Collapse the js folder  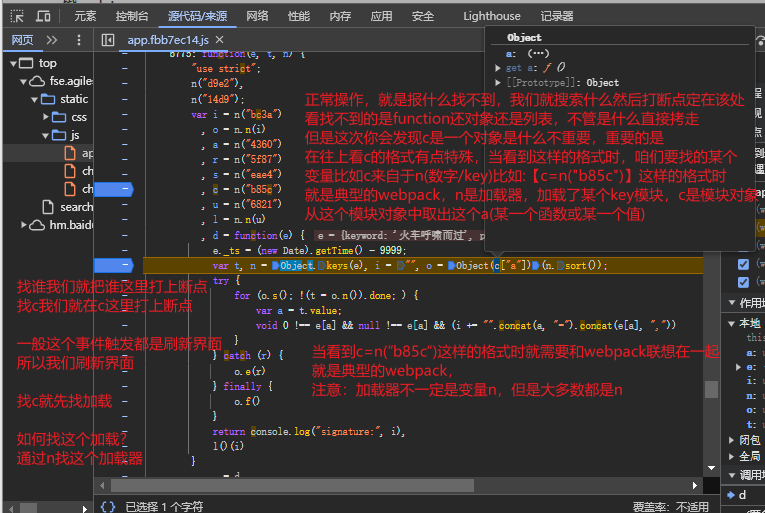coord(46,136)
